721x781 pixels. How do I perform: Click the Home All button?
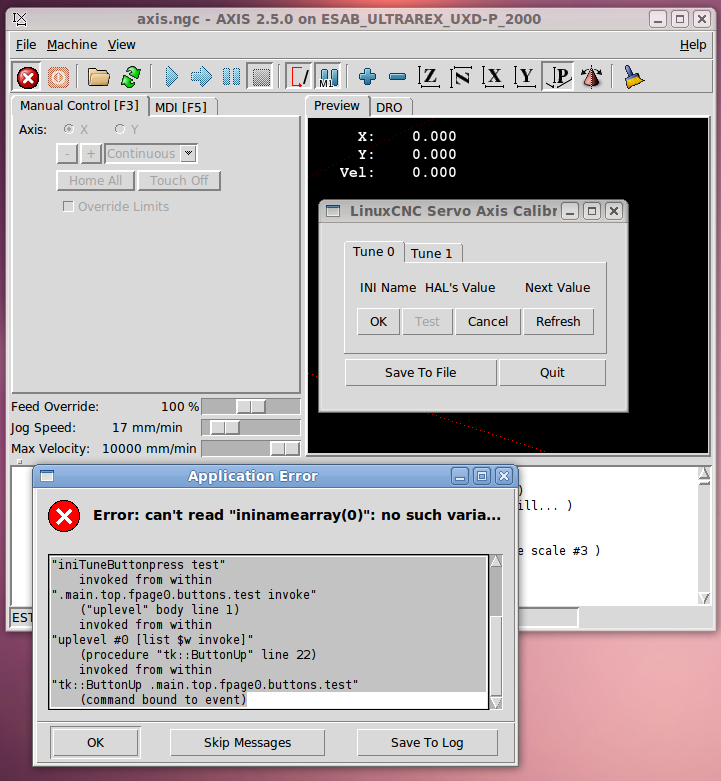tap(96, 181)
